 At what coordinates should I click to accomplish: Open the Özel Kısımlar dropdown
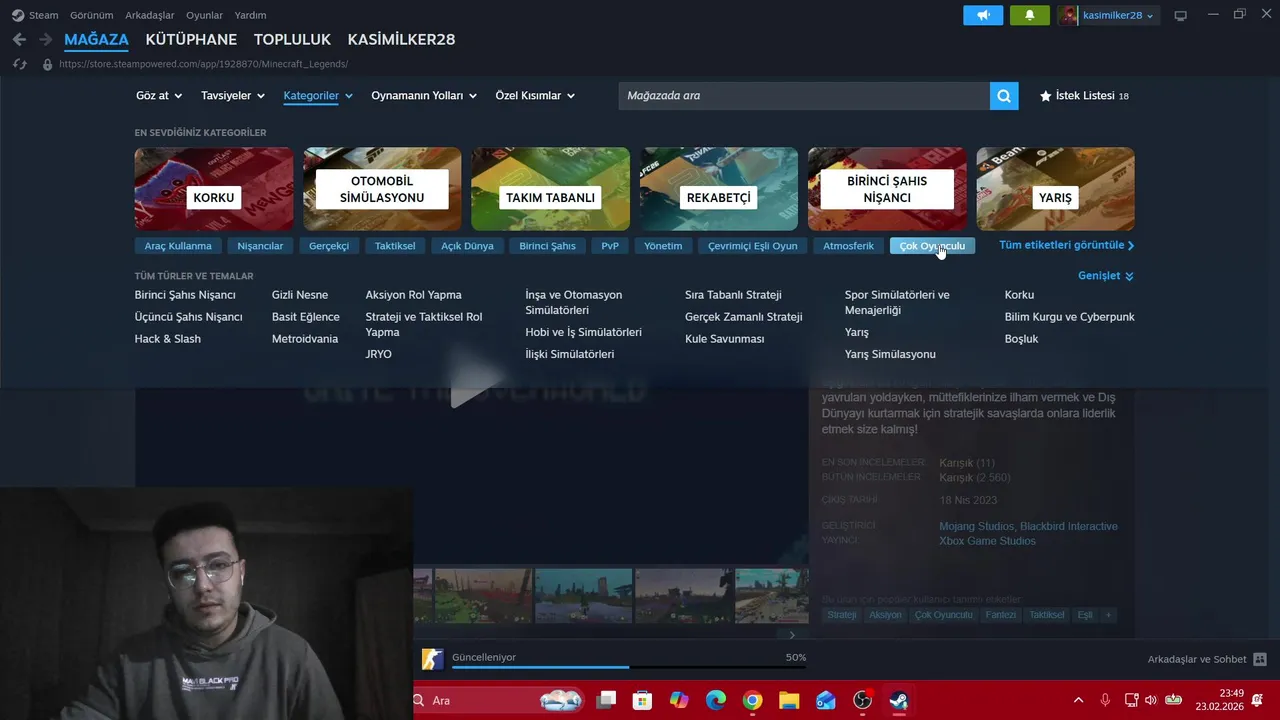click(535, 96)
